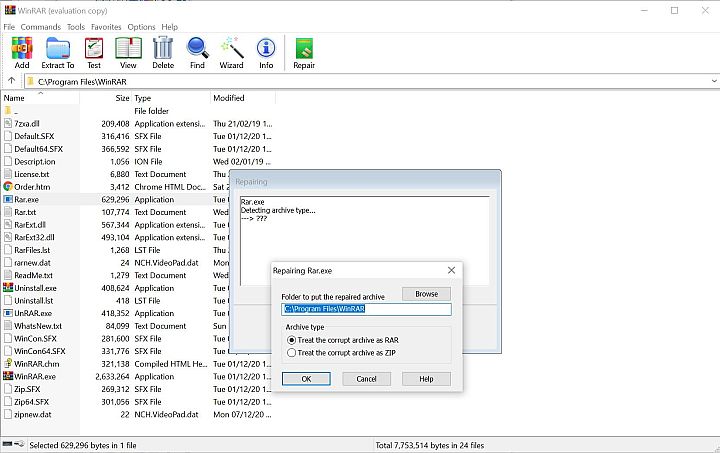Select the Uninstall.exe file icon

tap(8, 288)
